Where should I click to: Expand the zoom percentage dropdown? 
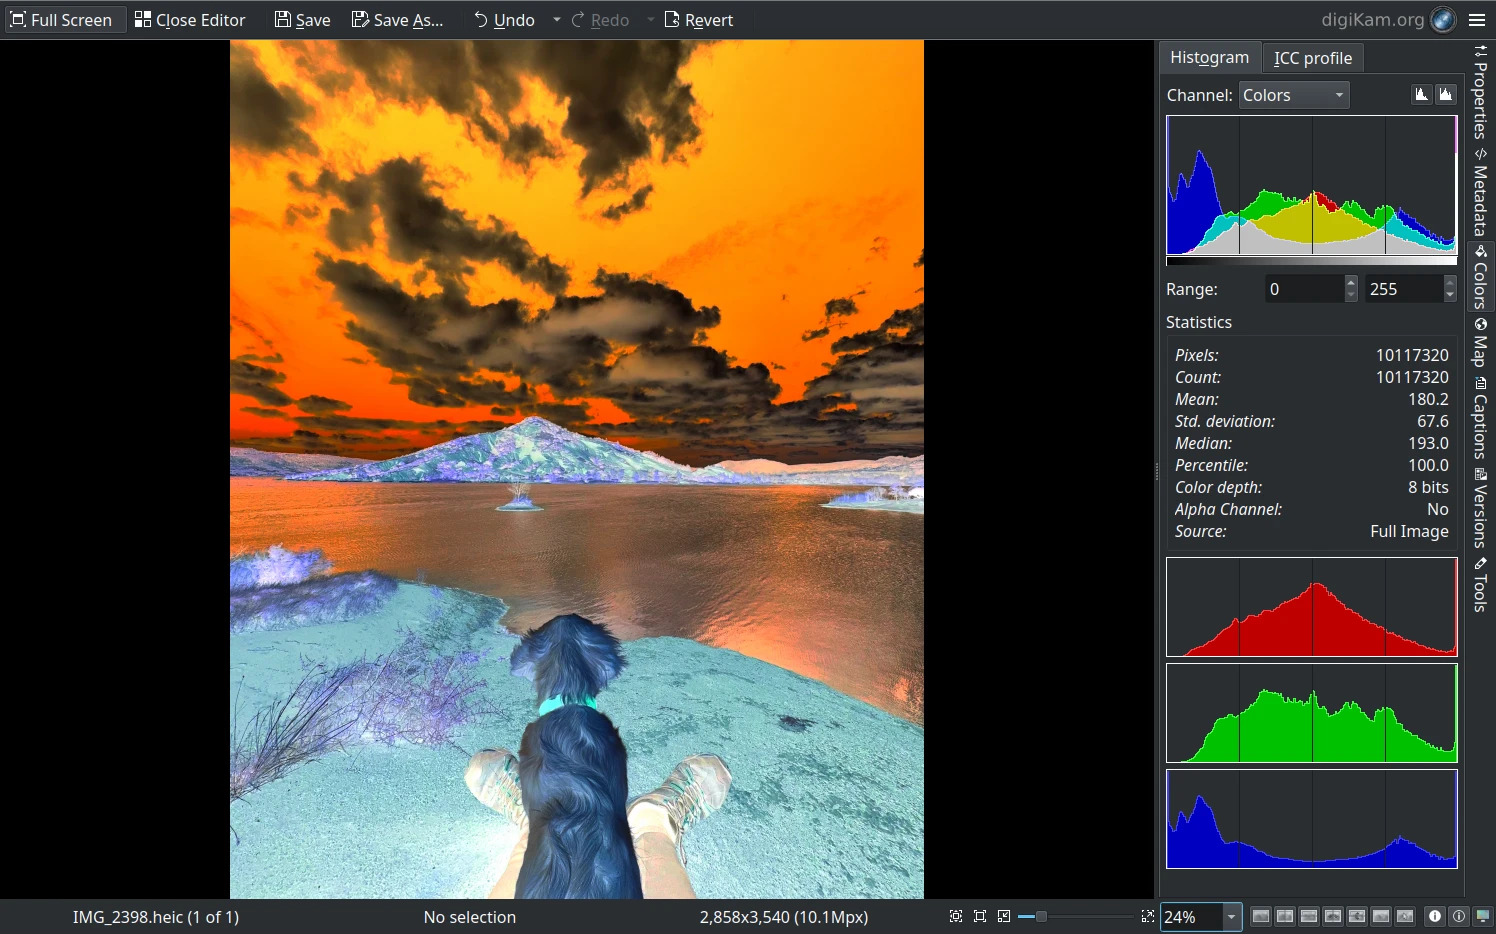tap(1230, 916)
